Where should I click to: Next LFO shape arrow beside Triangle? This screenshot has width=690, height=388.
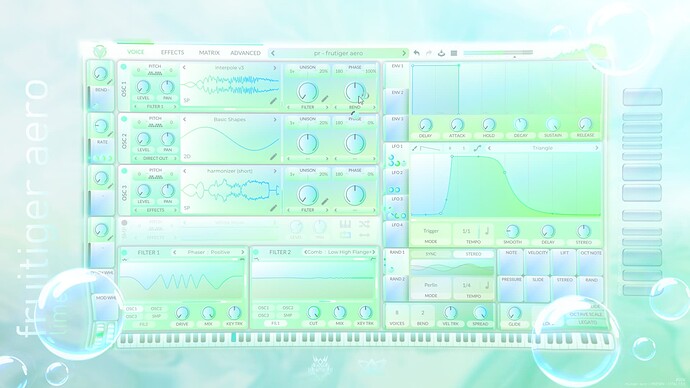pyautogui.click(x=597, y=148)
